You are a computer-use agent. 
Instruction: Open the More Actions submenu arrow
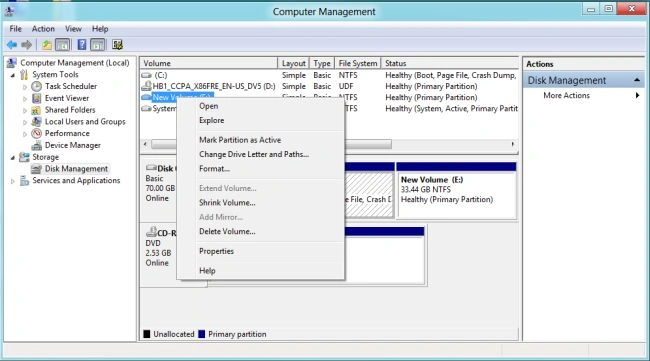[x=637, y=95]
